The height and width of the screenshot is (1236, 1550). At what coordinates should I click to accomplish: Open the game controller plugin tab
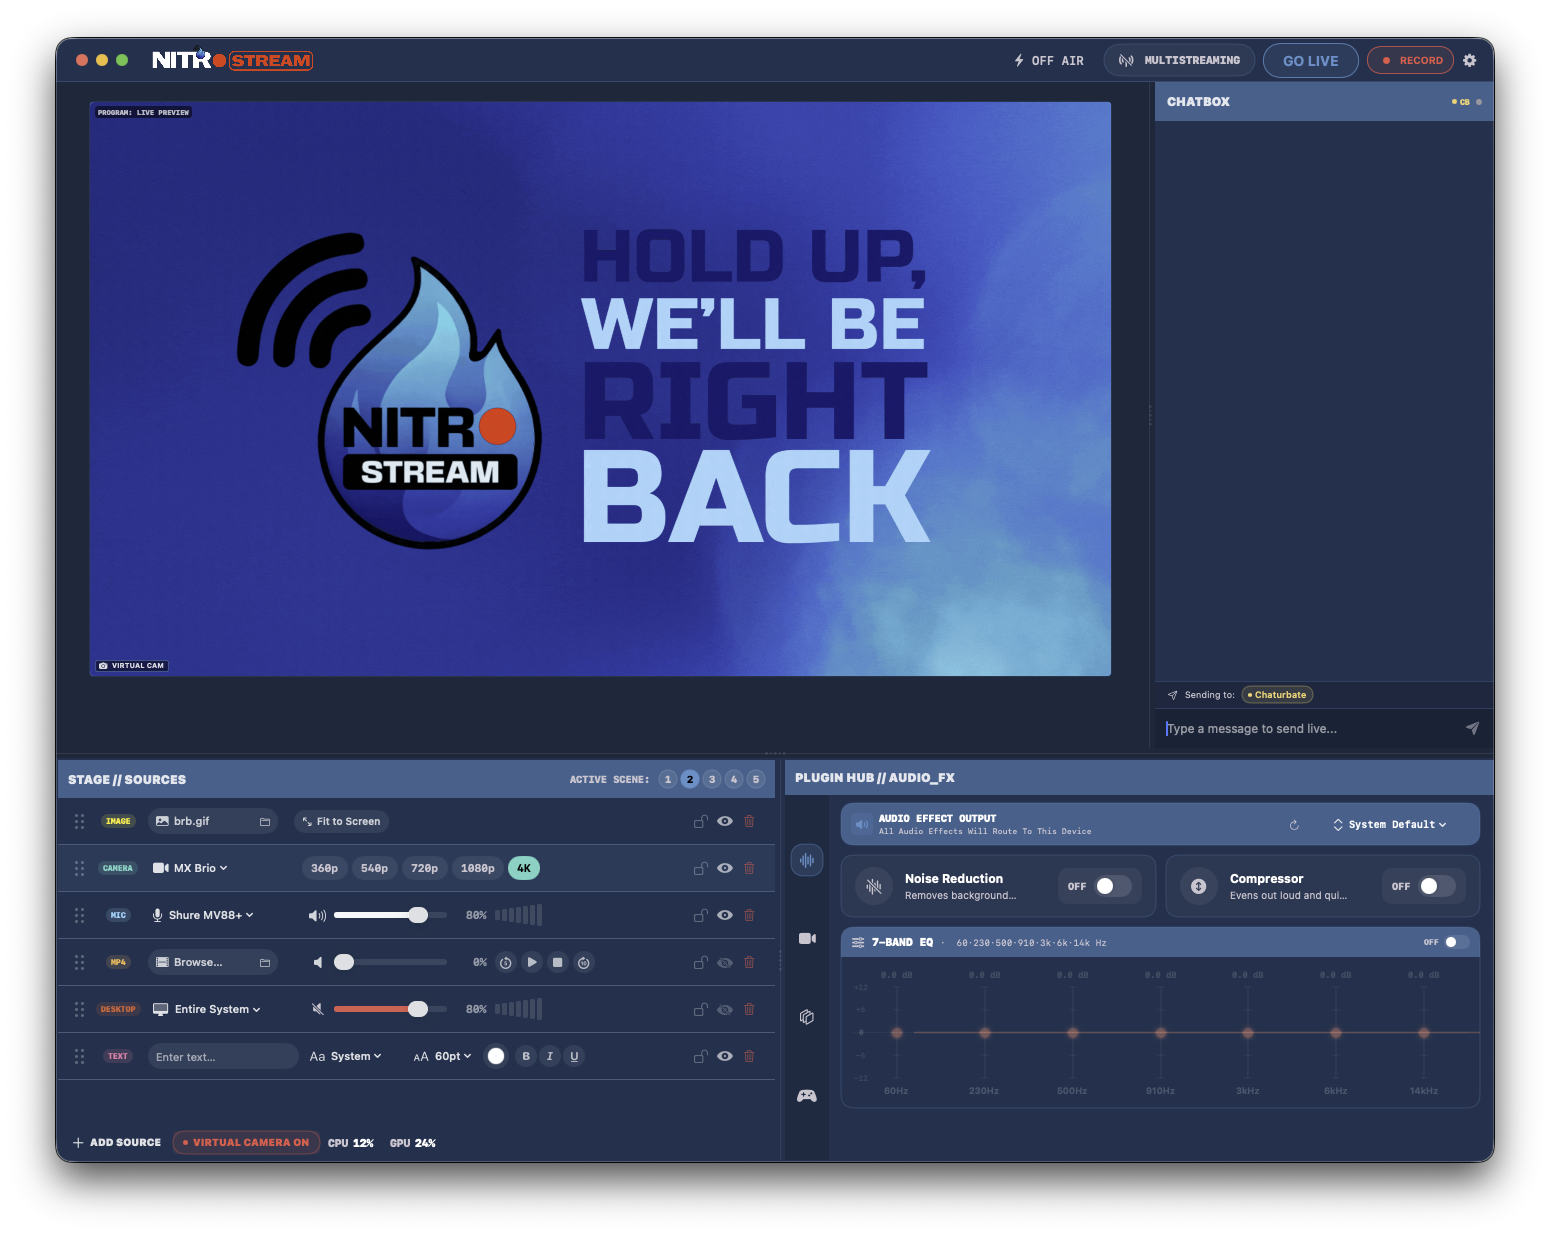coord(807,1096)
